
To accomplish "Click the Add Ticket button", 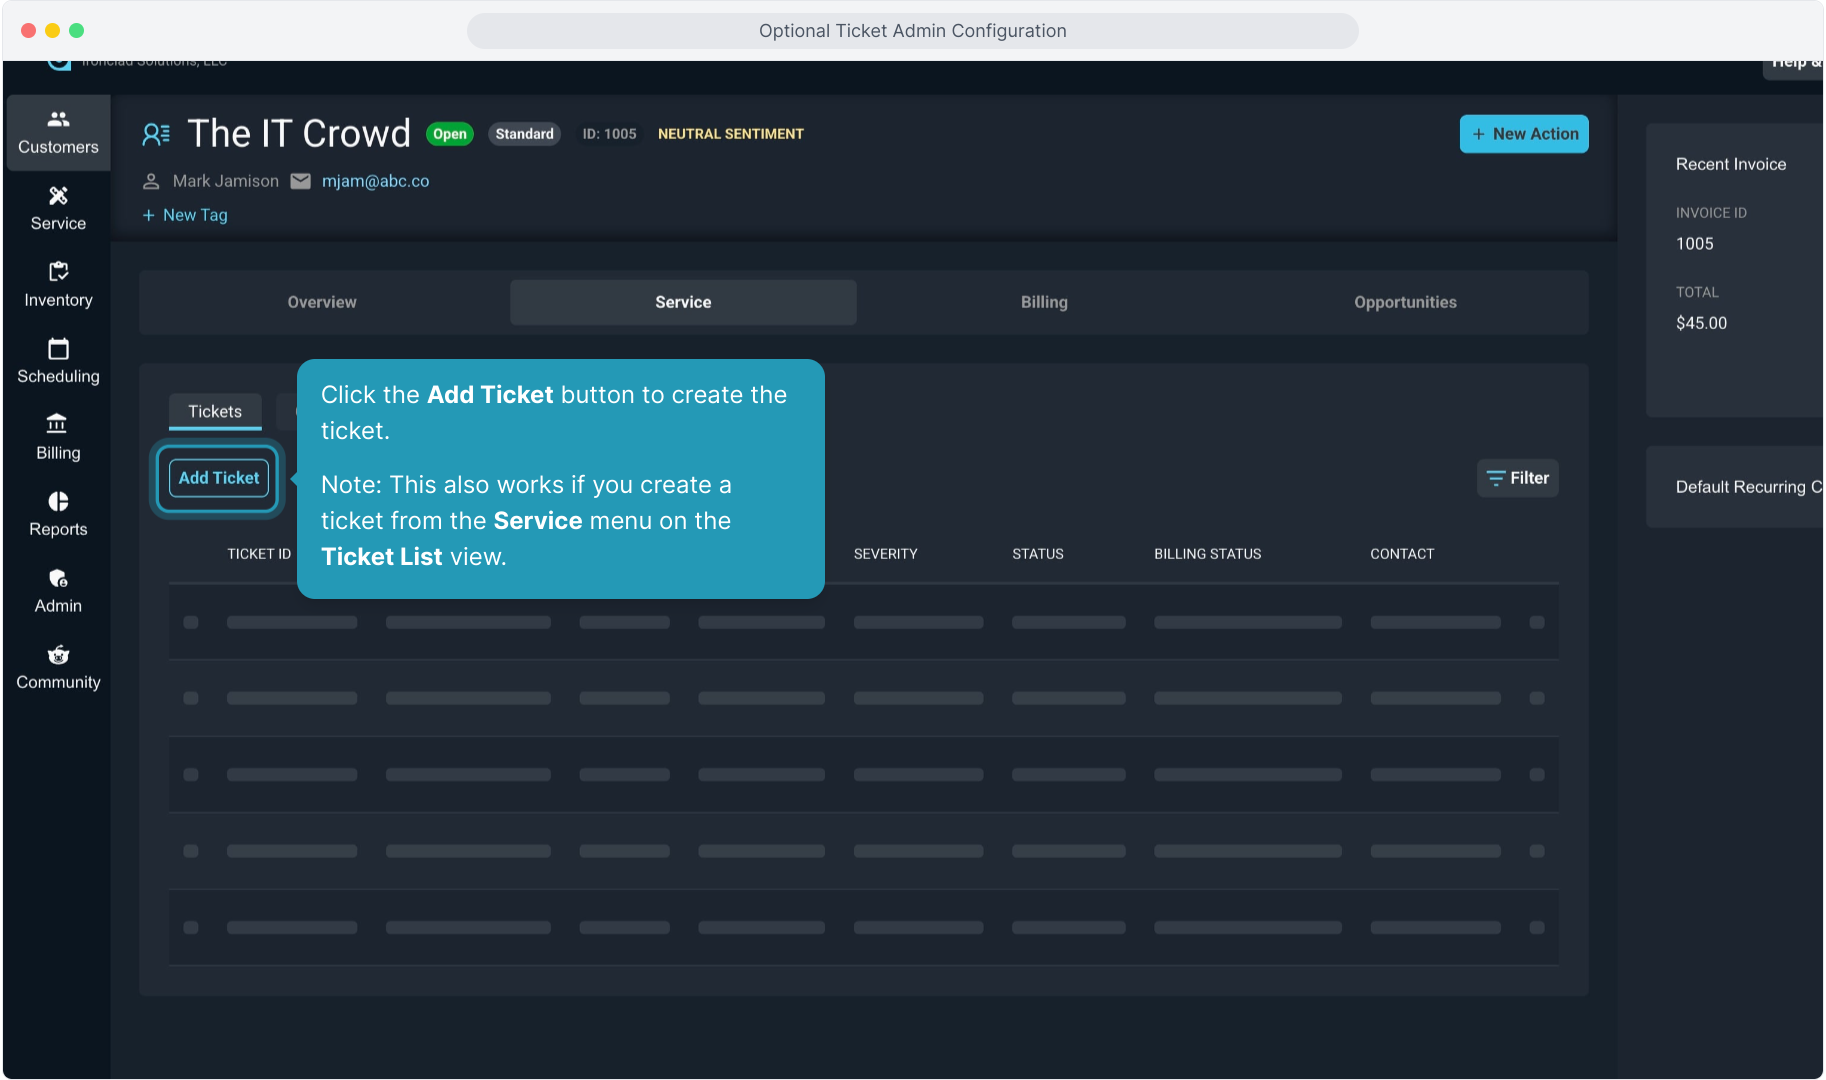I will coord(218,478).
